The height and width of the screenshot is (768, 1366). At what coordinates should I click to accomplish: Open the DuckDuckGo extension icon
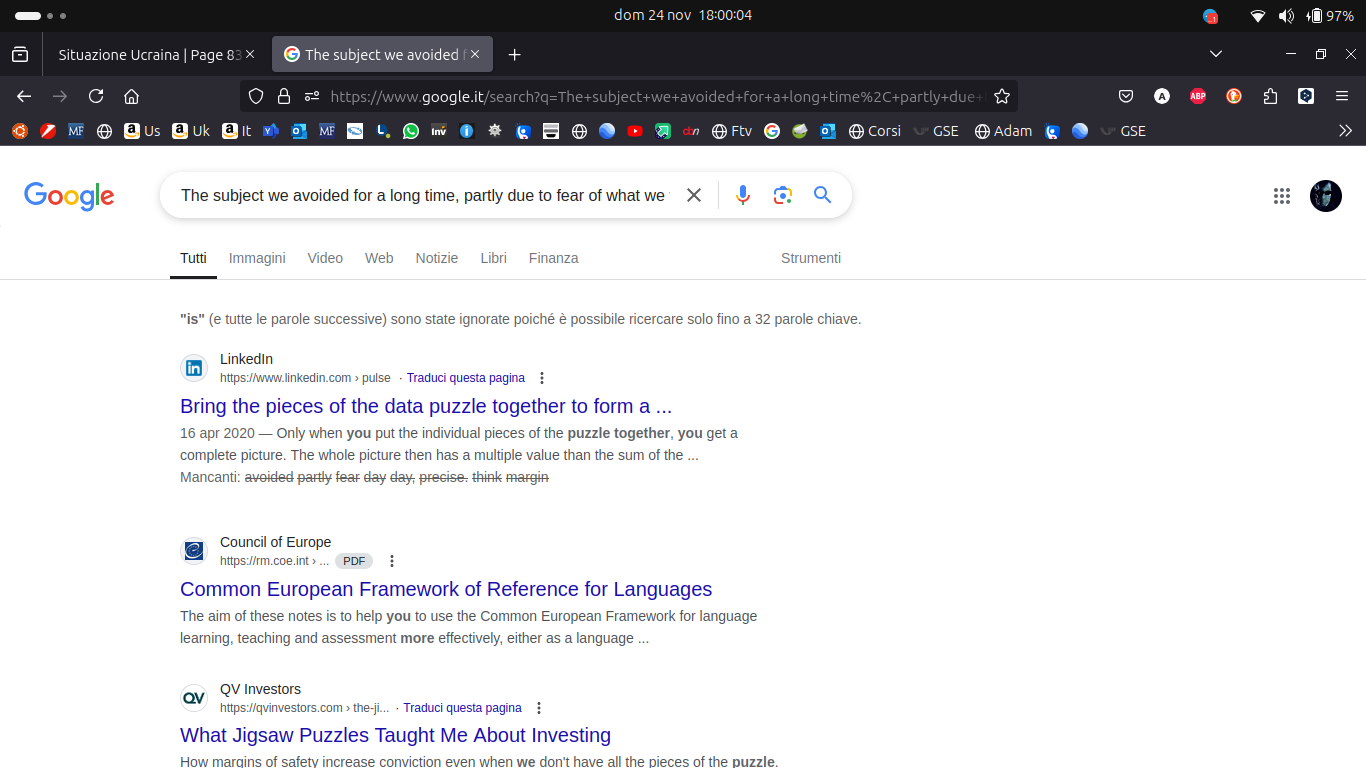point(1234,96)
